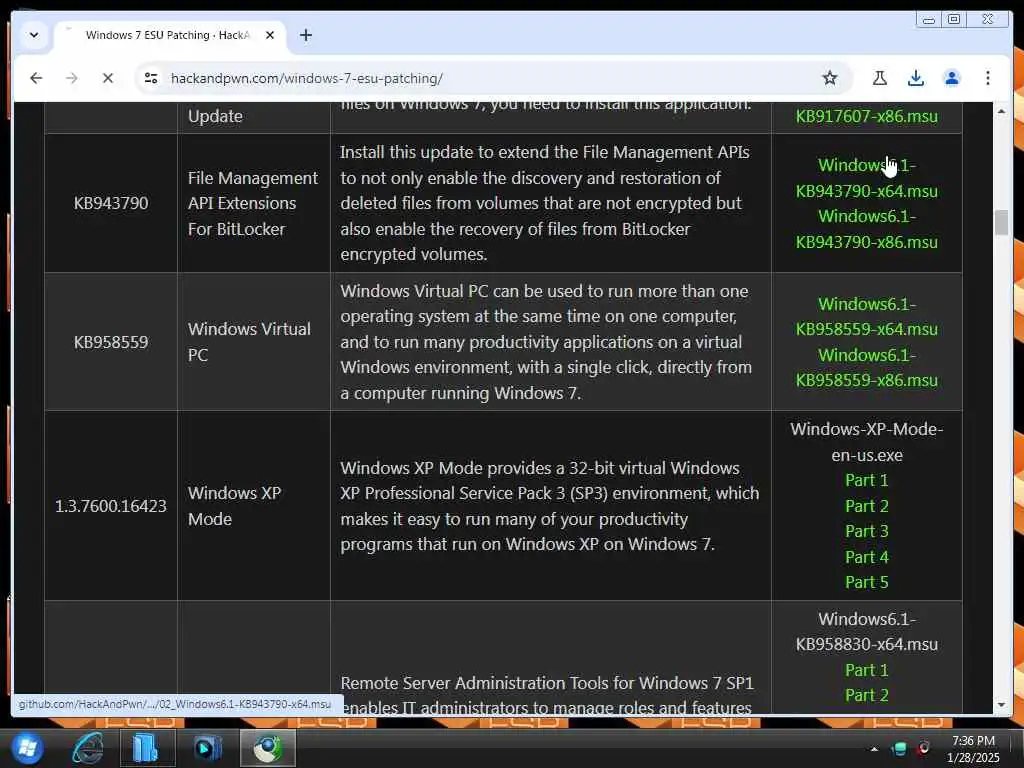The width and height of the screenshot is (1024, 768).
Task: Open the network tray icon
Action: [x=899, y=749]
